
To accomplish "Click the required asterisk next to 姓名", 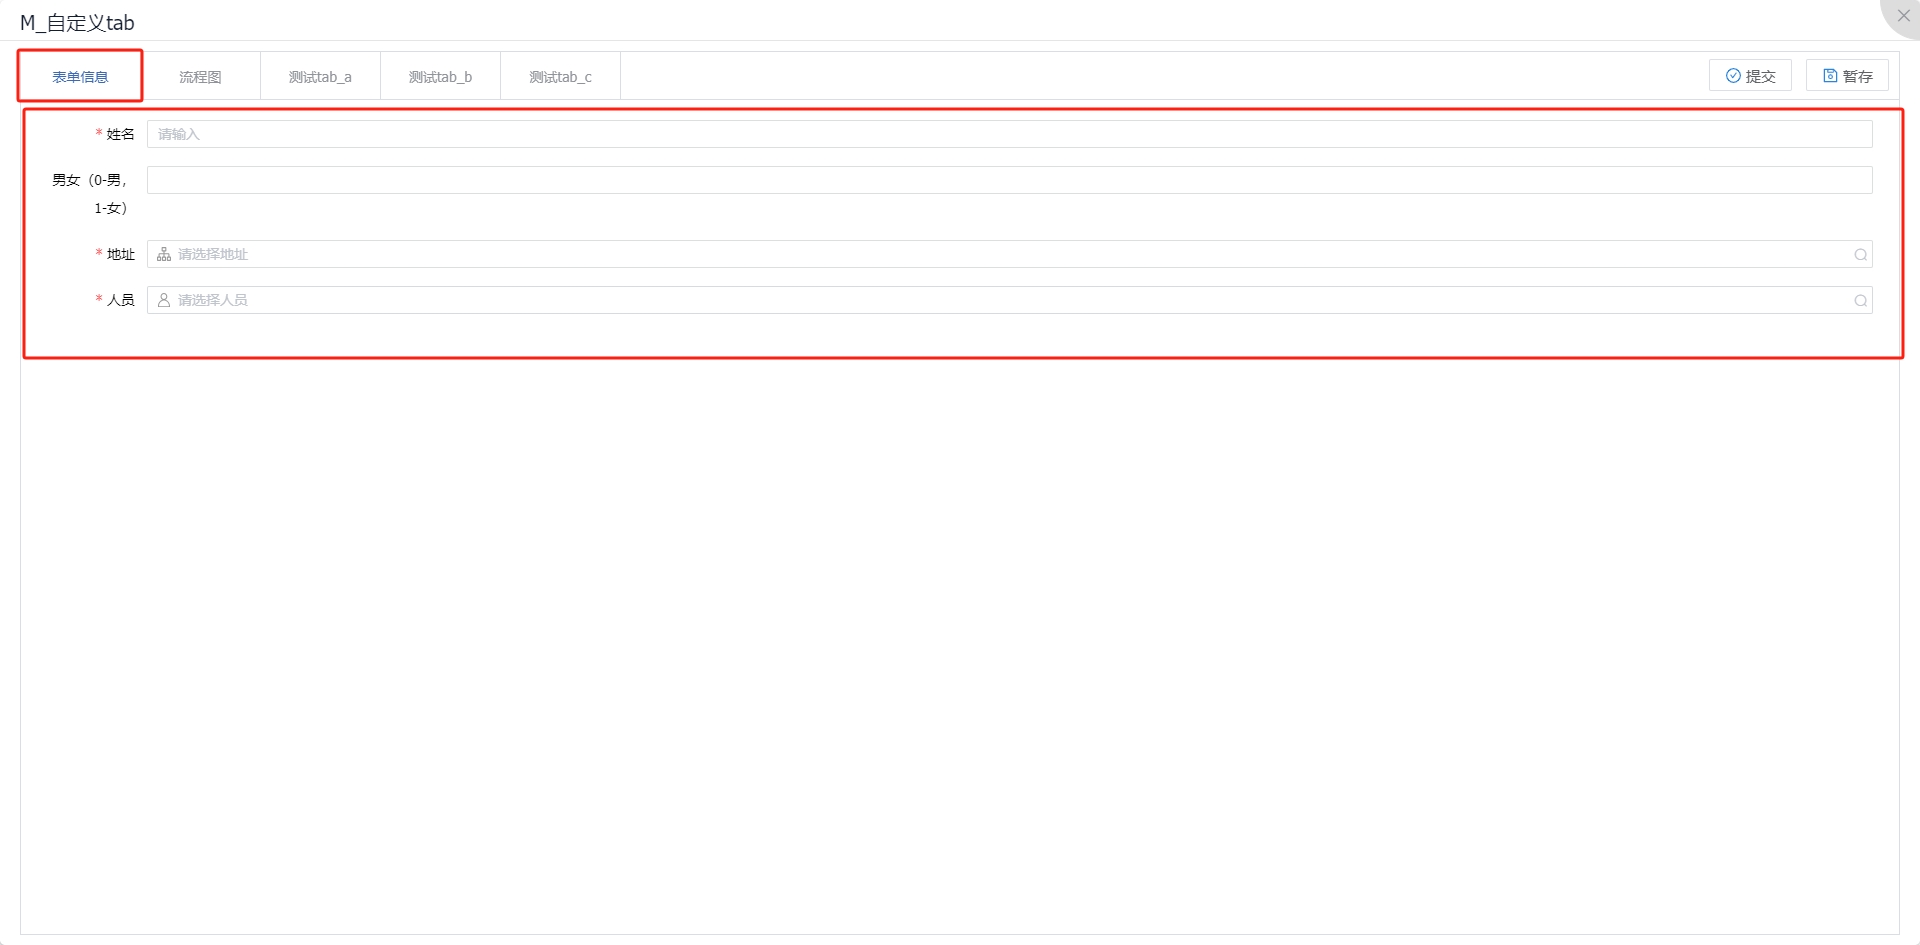I will [x=97, y=133].
